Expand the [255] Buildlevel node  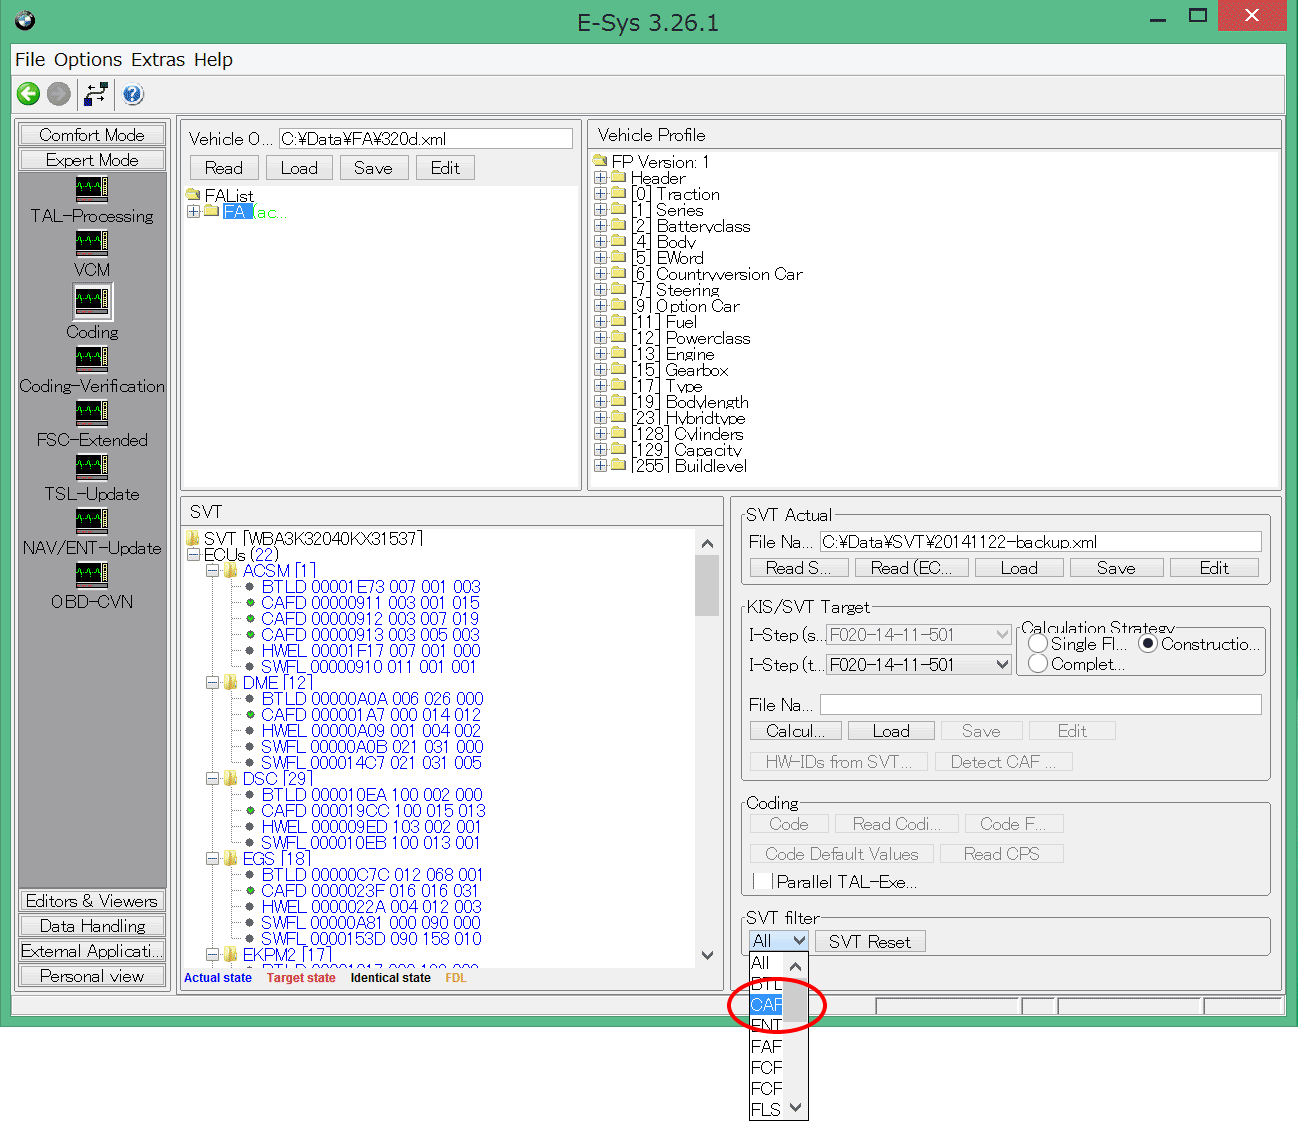point(600,465)
